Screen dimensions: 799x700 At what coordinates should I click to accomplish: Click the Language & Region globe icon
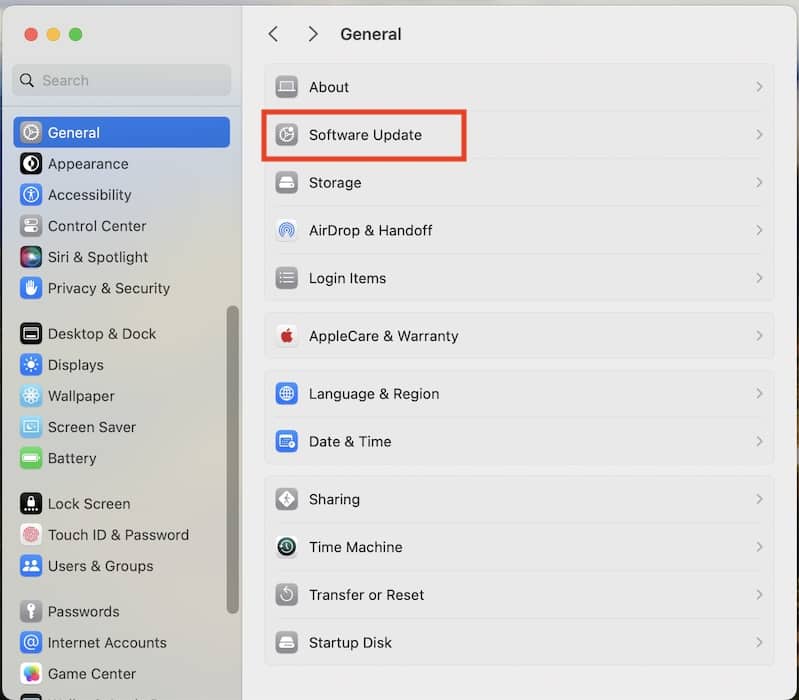(287, 394)
